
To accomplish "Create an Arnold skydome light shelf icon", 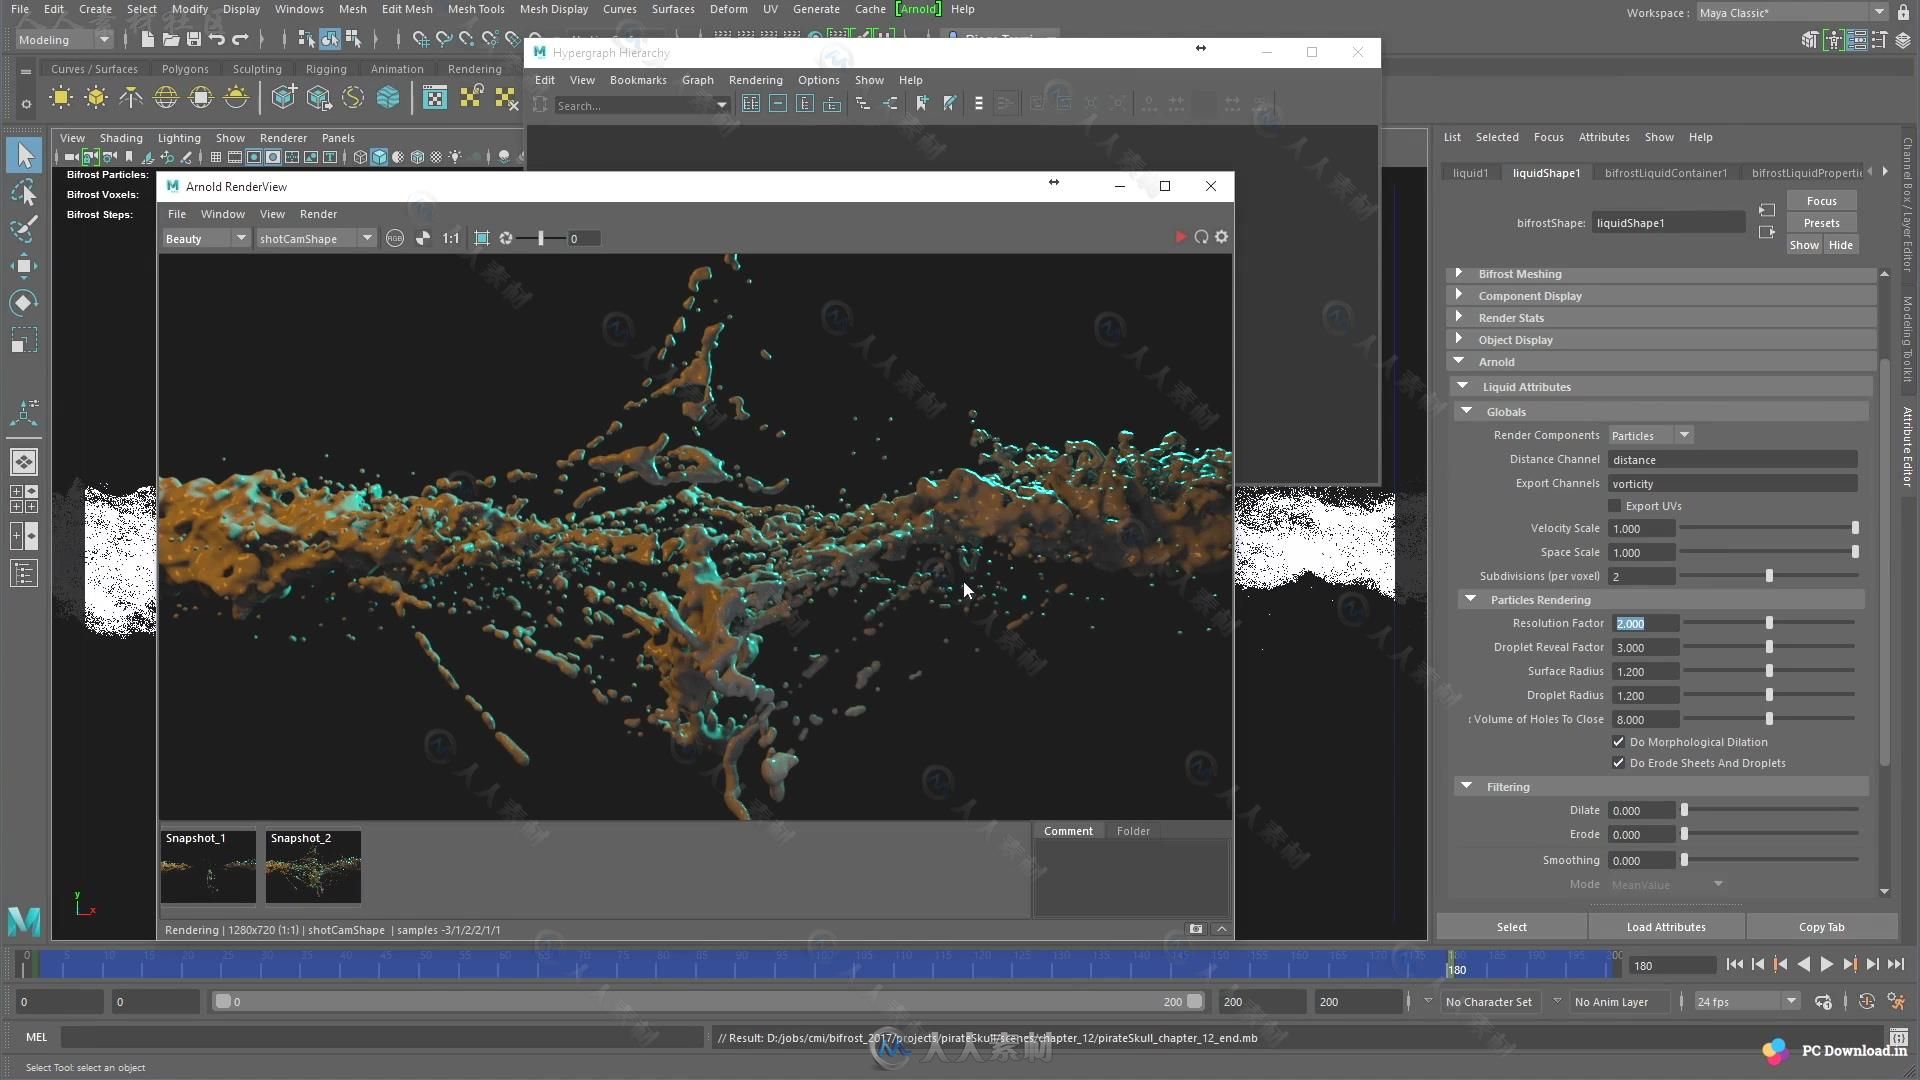I will click(166, 98).
